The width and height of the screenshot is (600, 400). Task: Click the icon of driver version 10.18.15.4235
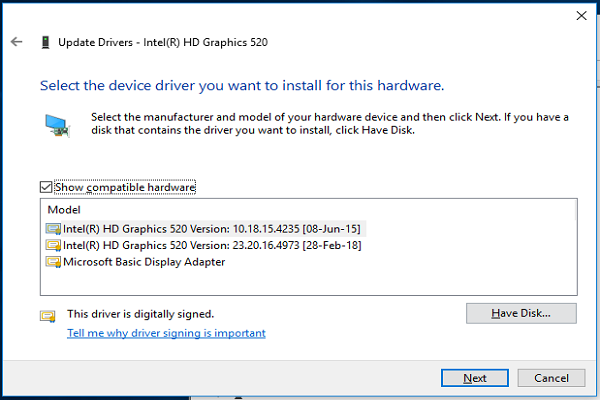[x=53, y=229]
